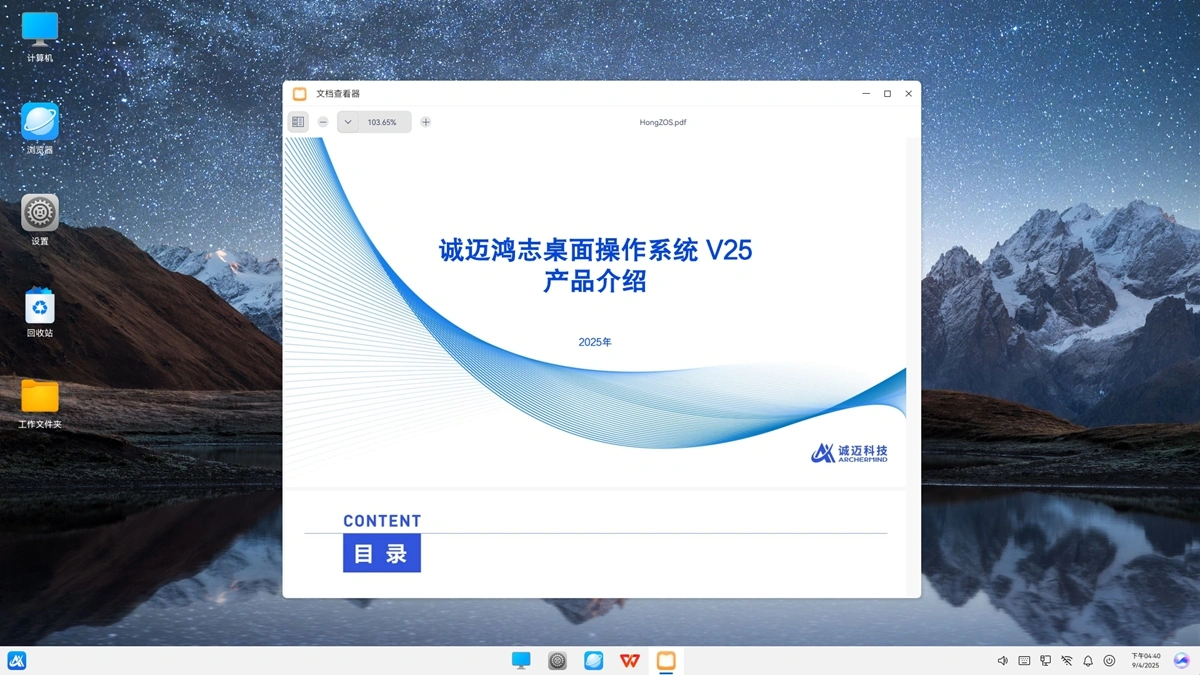Click the zoom out minus button

pos(323,122)
